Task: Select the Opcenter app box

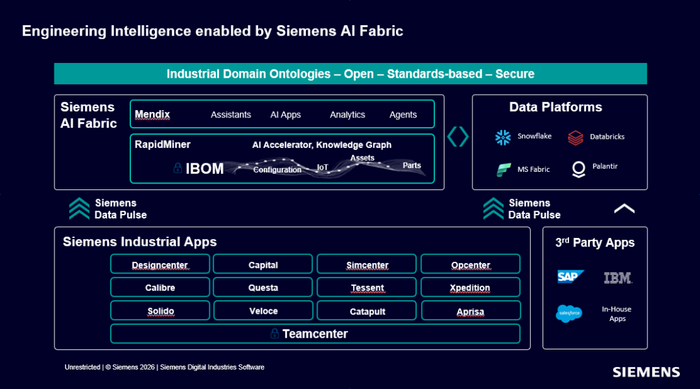Action: tap(471, 264)
